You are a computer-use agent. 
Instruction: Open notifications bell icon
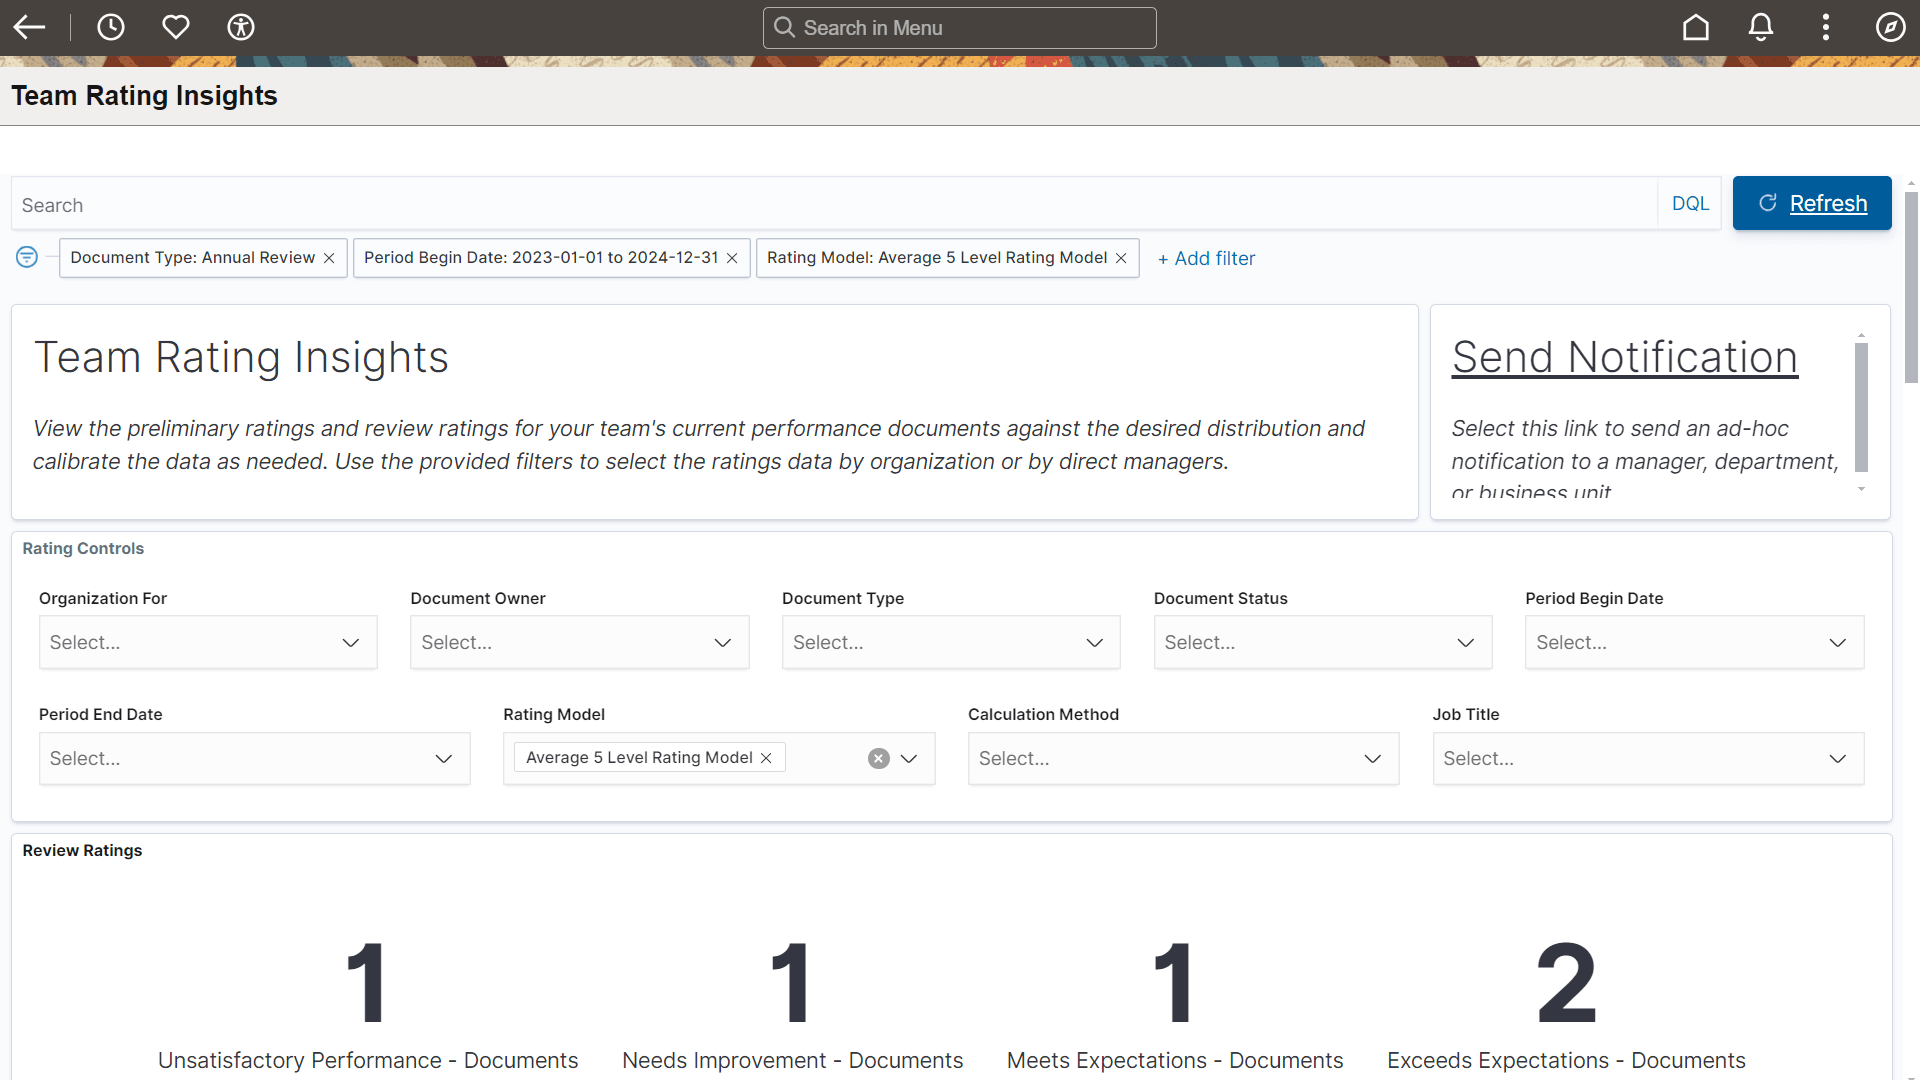pos(1760,27)
